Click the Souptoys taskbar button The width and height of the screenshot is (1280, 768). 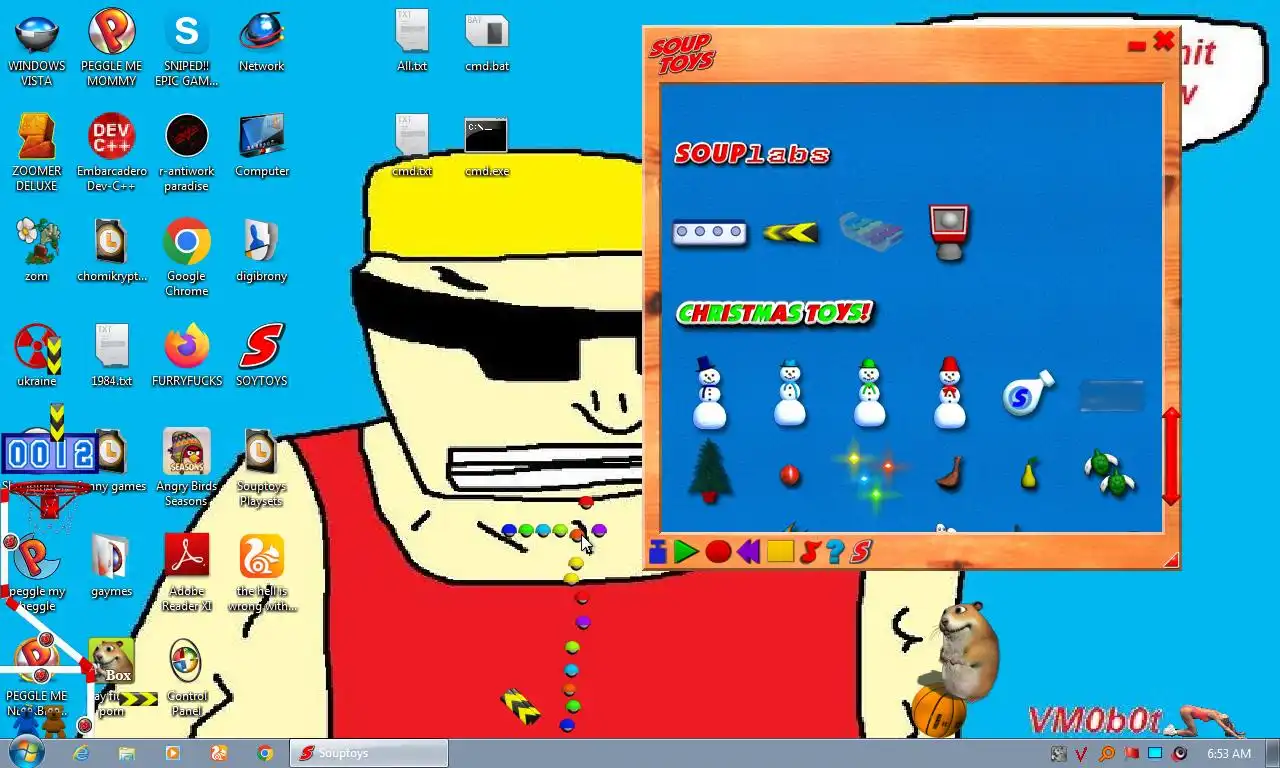369,753
